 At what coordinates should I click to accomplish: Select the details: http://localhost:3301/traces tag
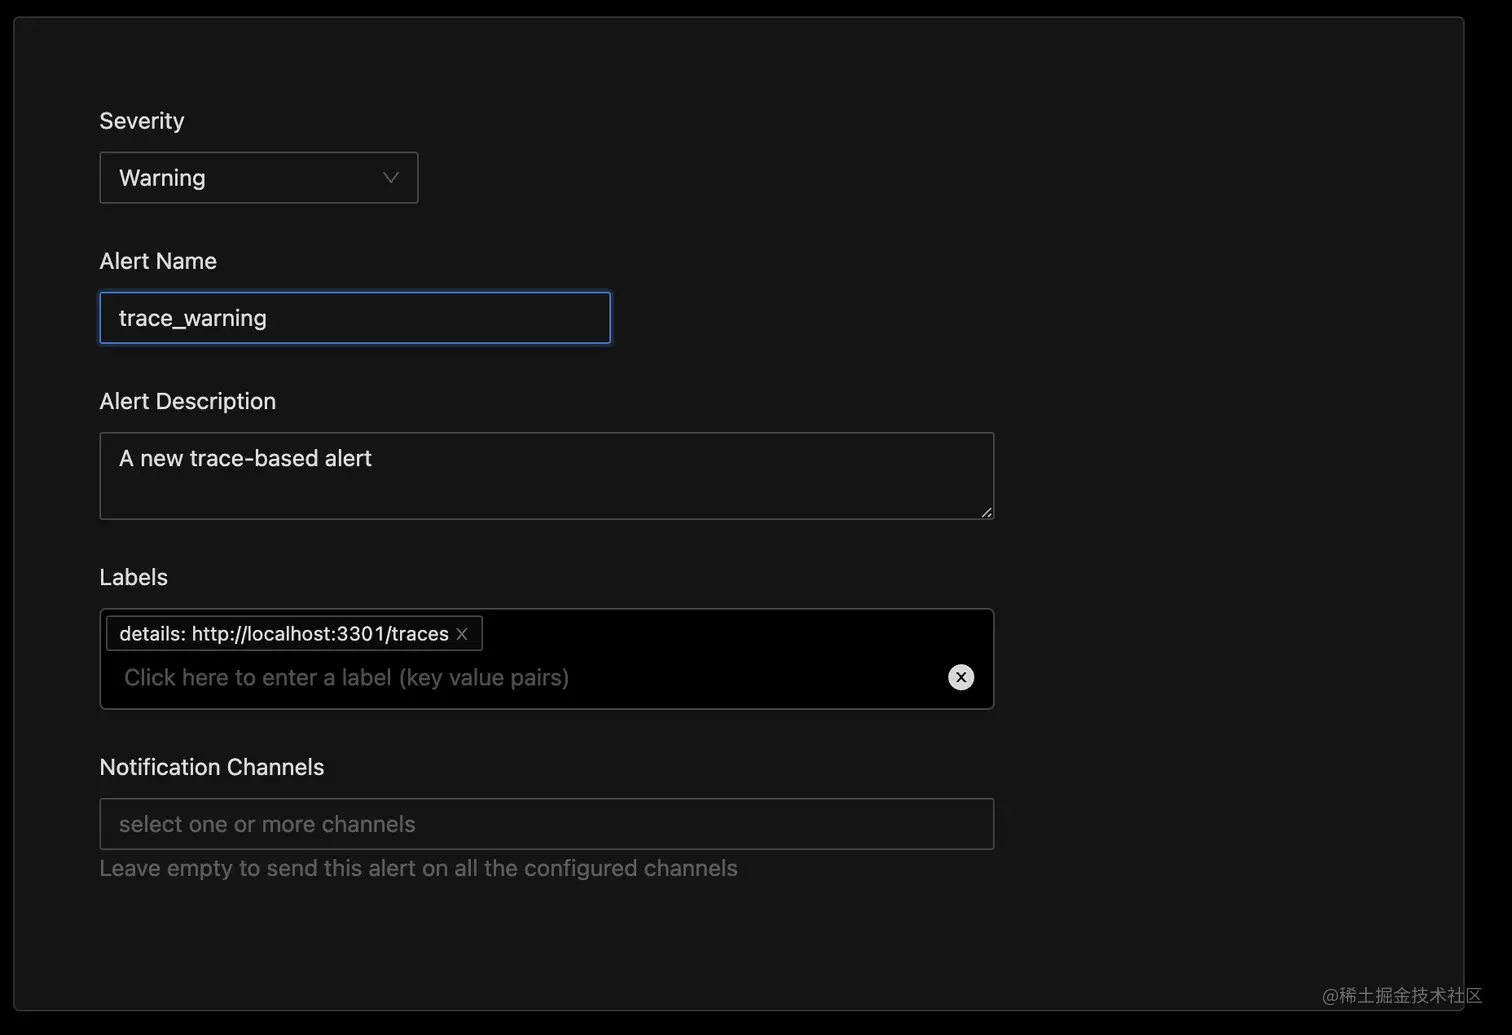click(283, 634)
